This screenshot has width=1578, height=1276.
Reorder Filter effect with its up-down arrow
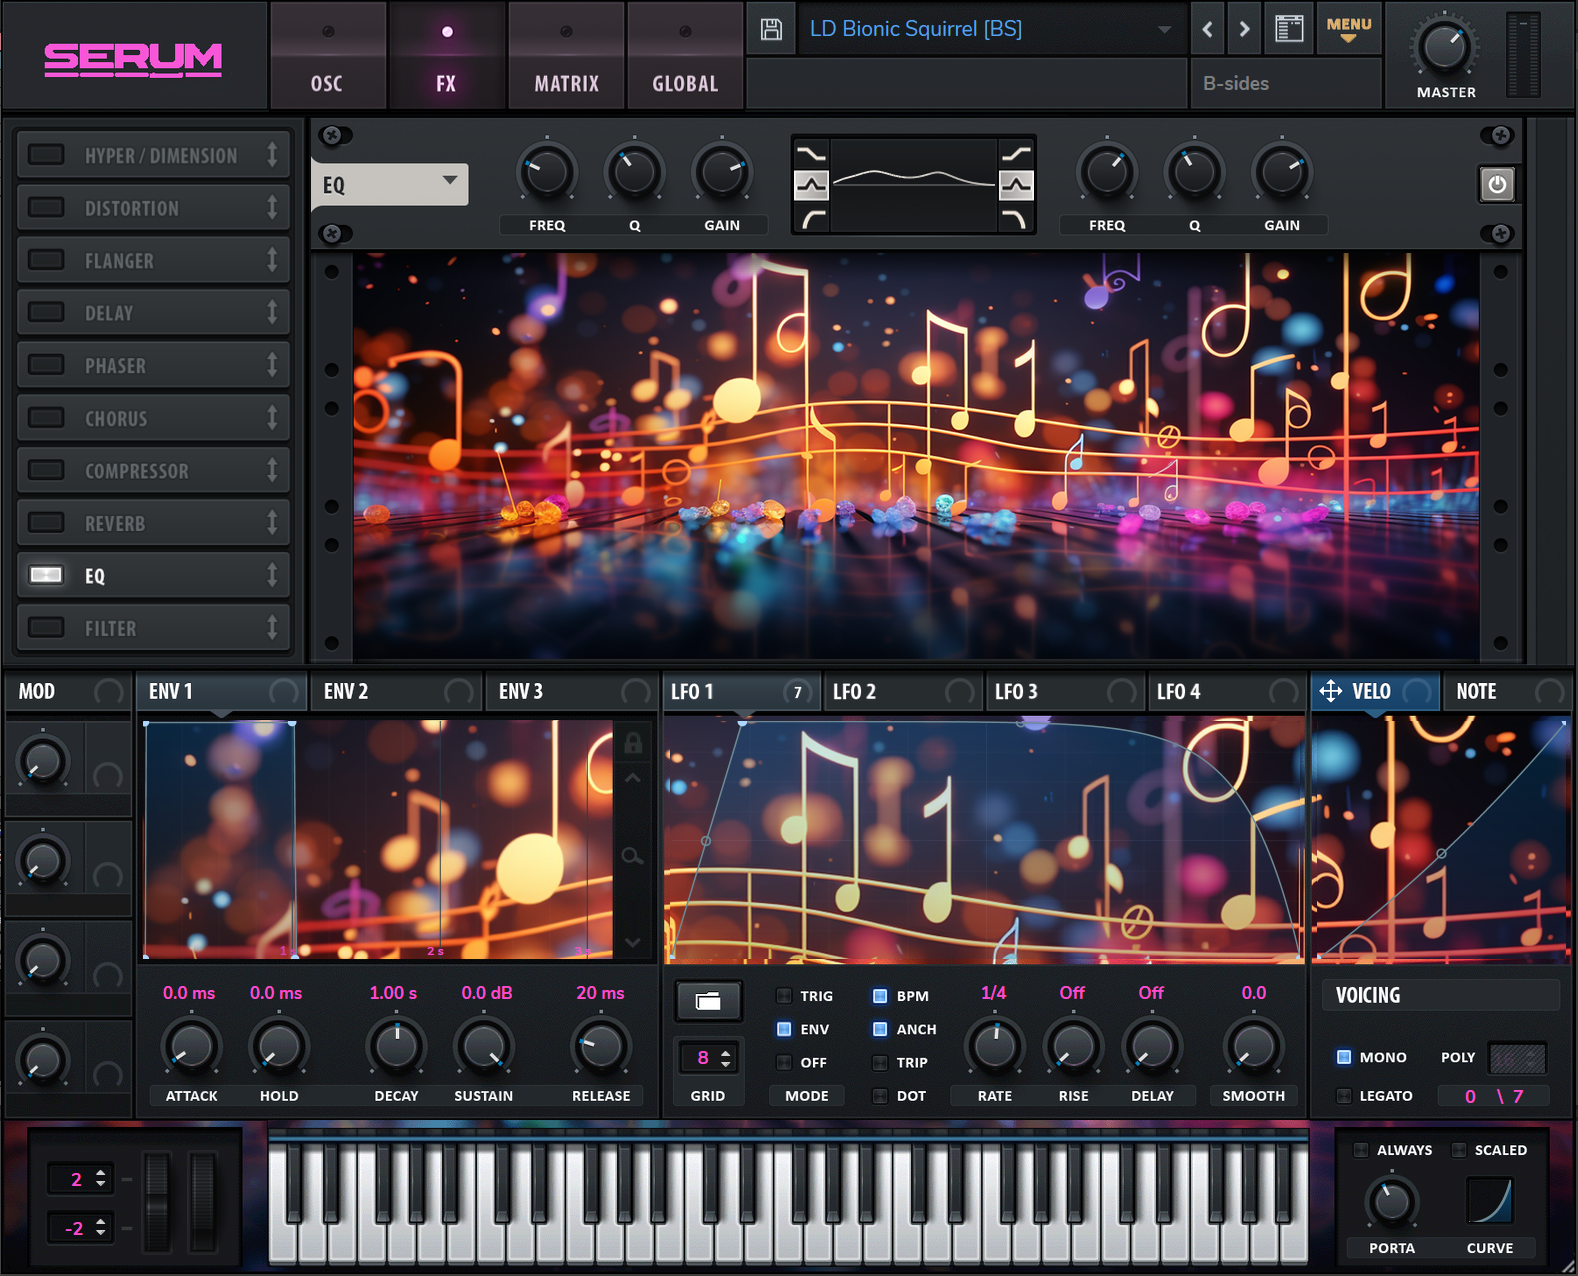(x=272, y=627)
